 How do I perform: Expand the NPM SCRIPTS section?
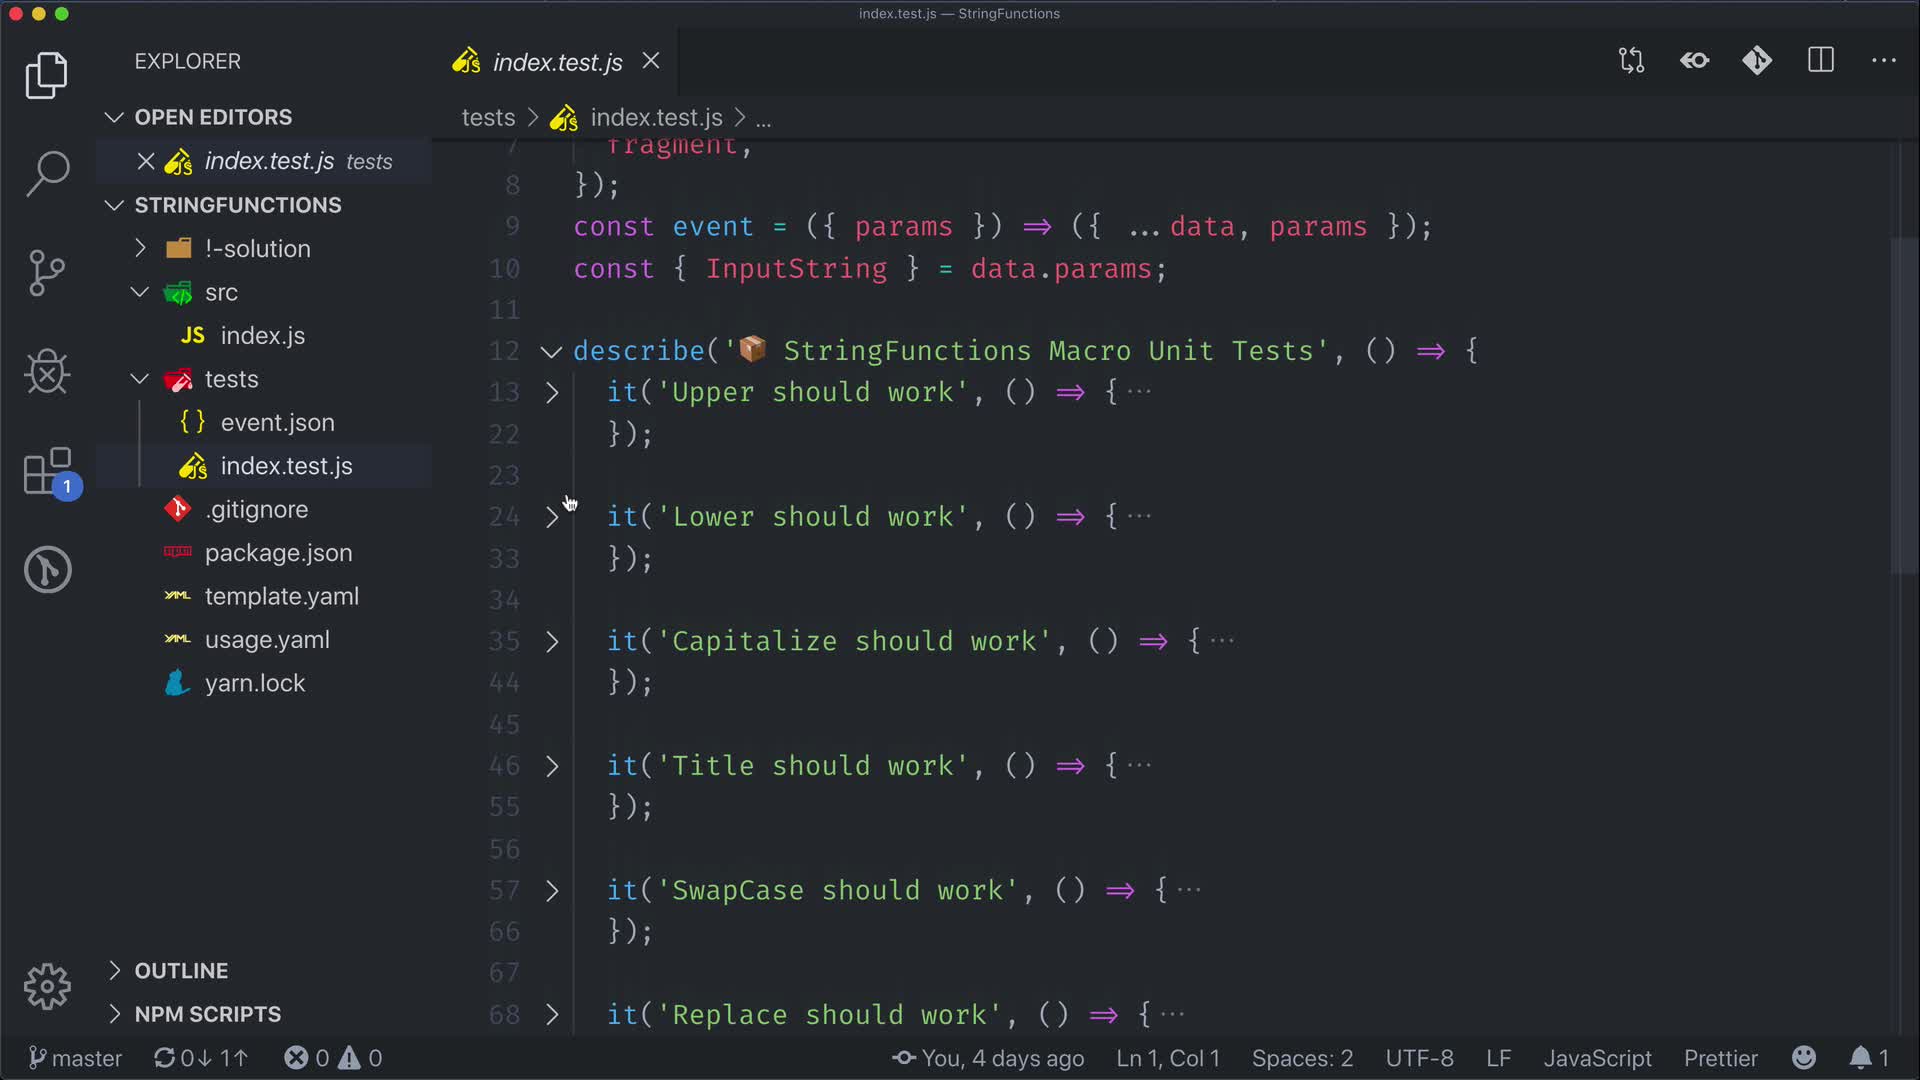pos(207,1014)
